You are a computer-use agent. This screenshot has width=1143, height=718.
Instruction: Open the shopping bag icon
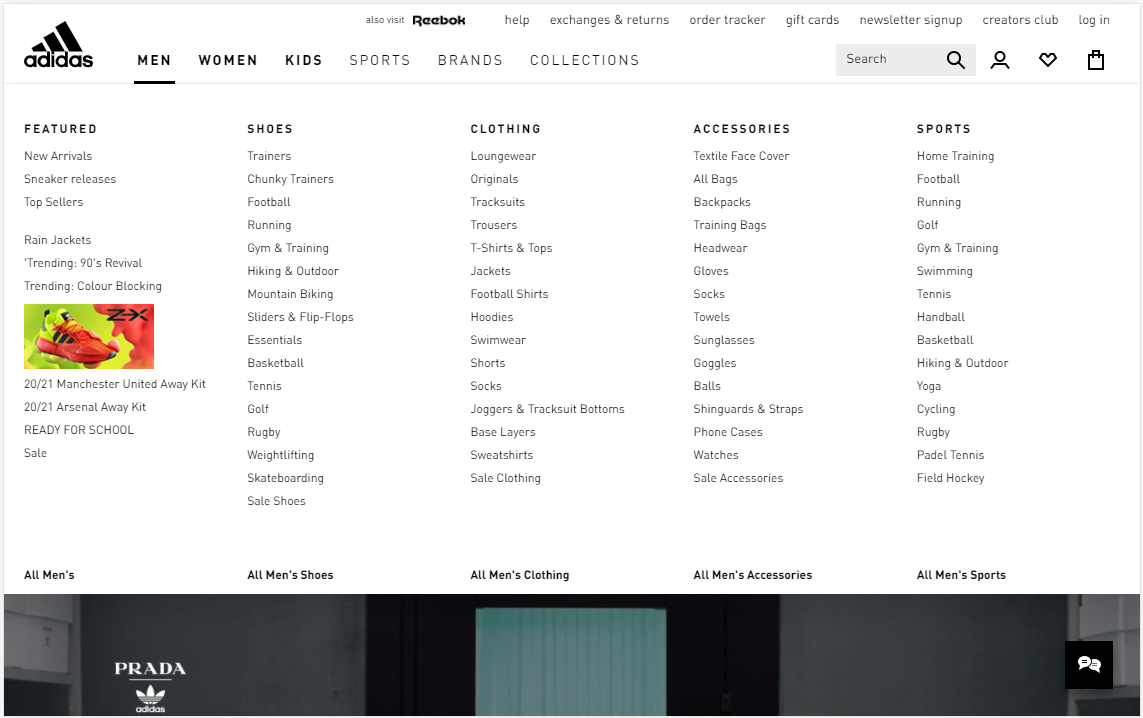coord(1096,60)
